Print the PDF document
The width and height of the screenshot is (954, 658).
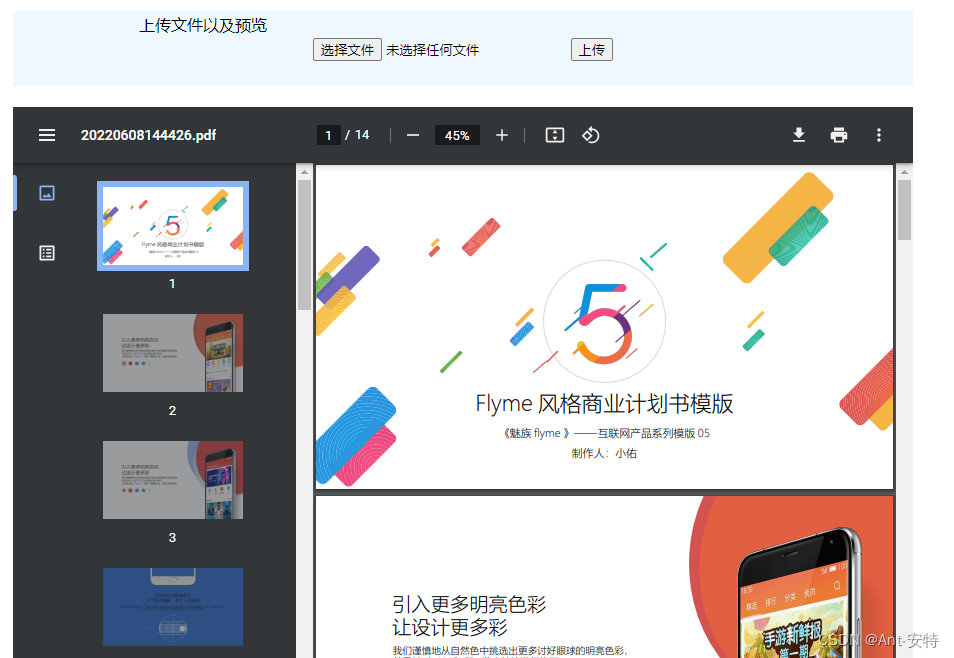click(838, 135)
